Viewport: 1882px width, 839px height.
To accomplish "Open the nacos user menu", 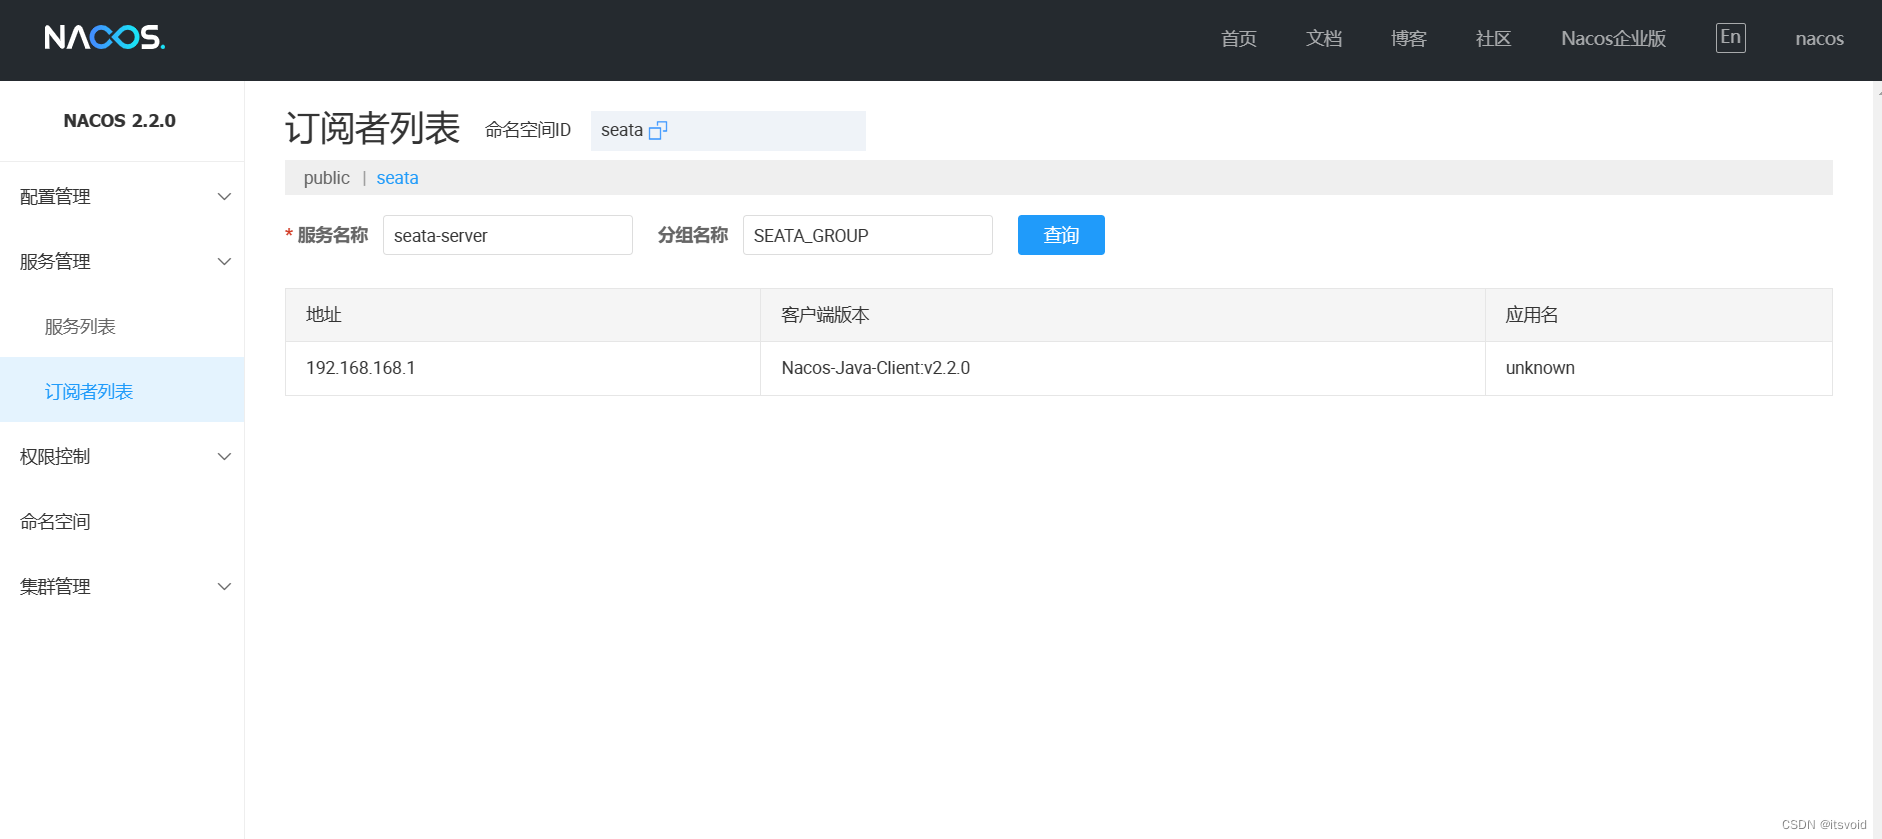I will click(1820, 39).
